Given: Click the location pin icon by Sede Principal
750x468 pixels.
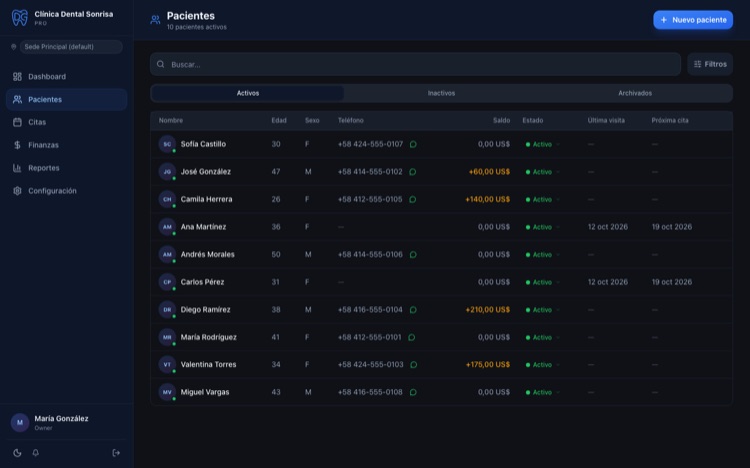Looking at the screenshot, I should click(x=14, y=47).
